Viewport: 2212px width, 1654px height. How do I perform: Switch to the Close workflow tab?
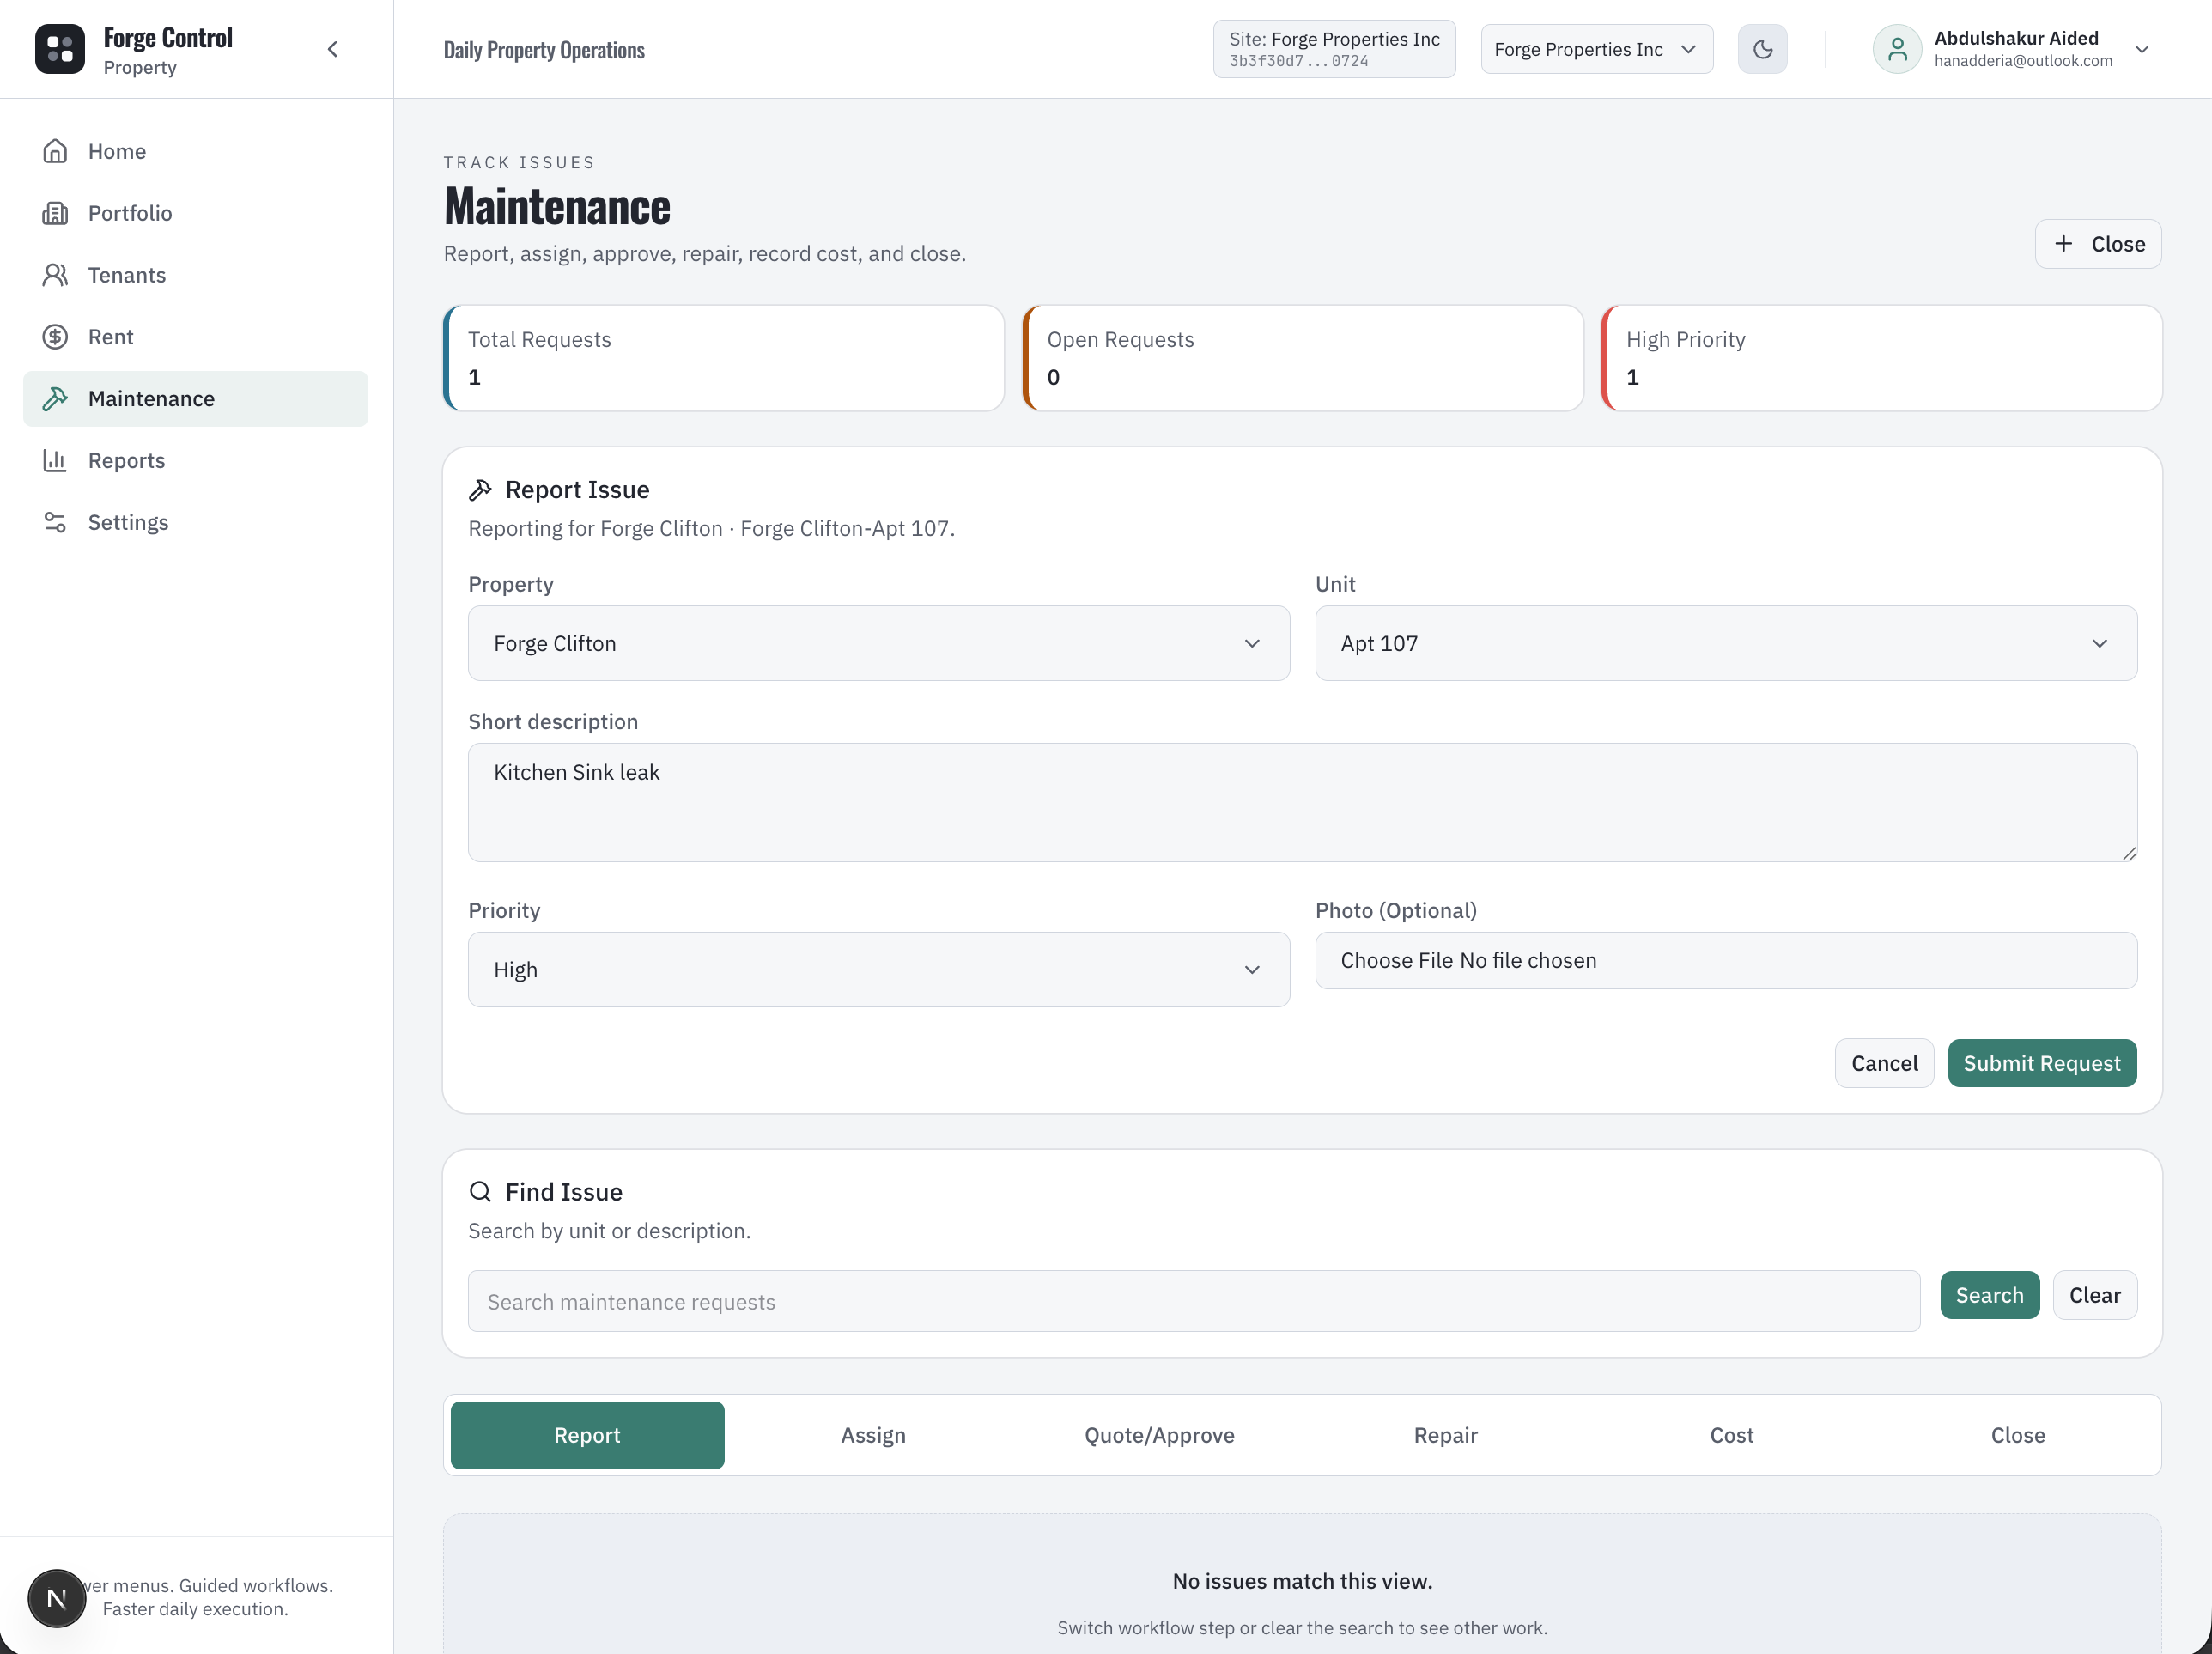point(2017,1435)
